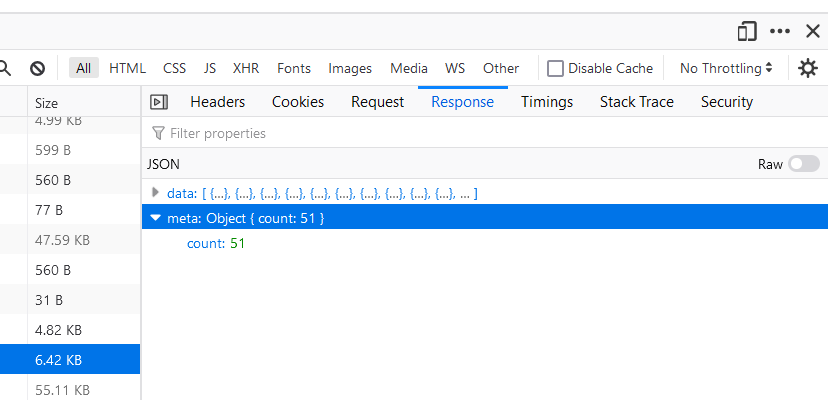
Task: Filter requests by WS
Action: pos(455,69)
